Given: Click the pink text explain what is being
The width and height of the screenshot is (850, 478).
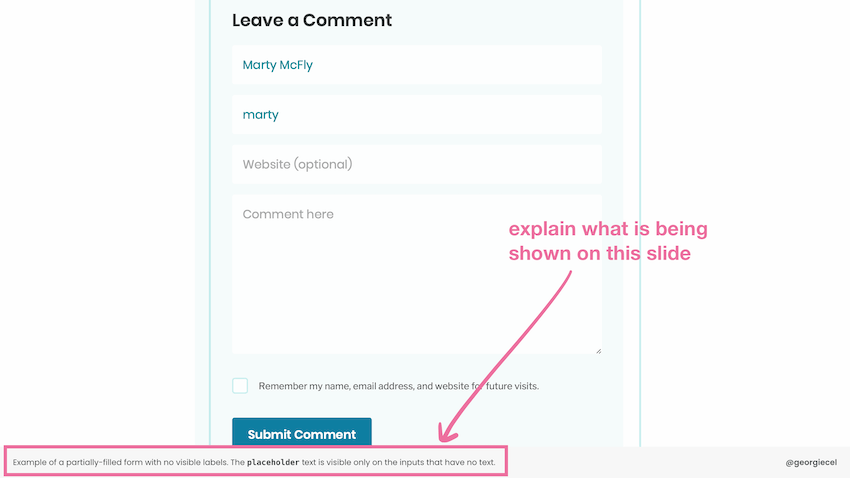Looking at the screenshot, I should tap(608, 229).
